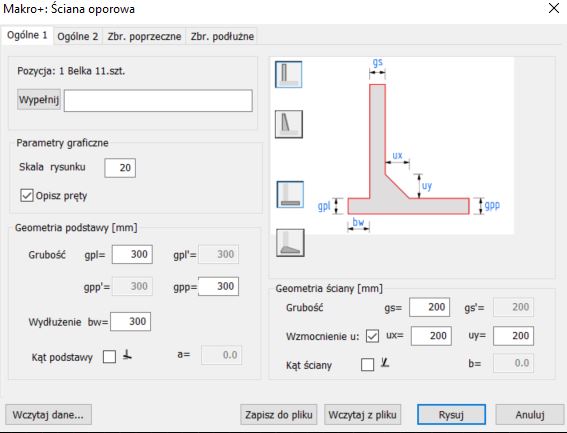
Task: Click the gs wall thickness field
Action: coord(429,307)
